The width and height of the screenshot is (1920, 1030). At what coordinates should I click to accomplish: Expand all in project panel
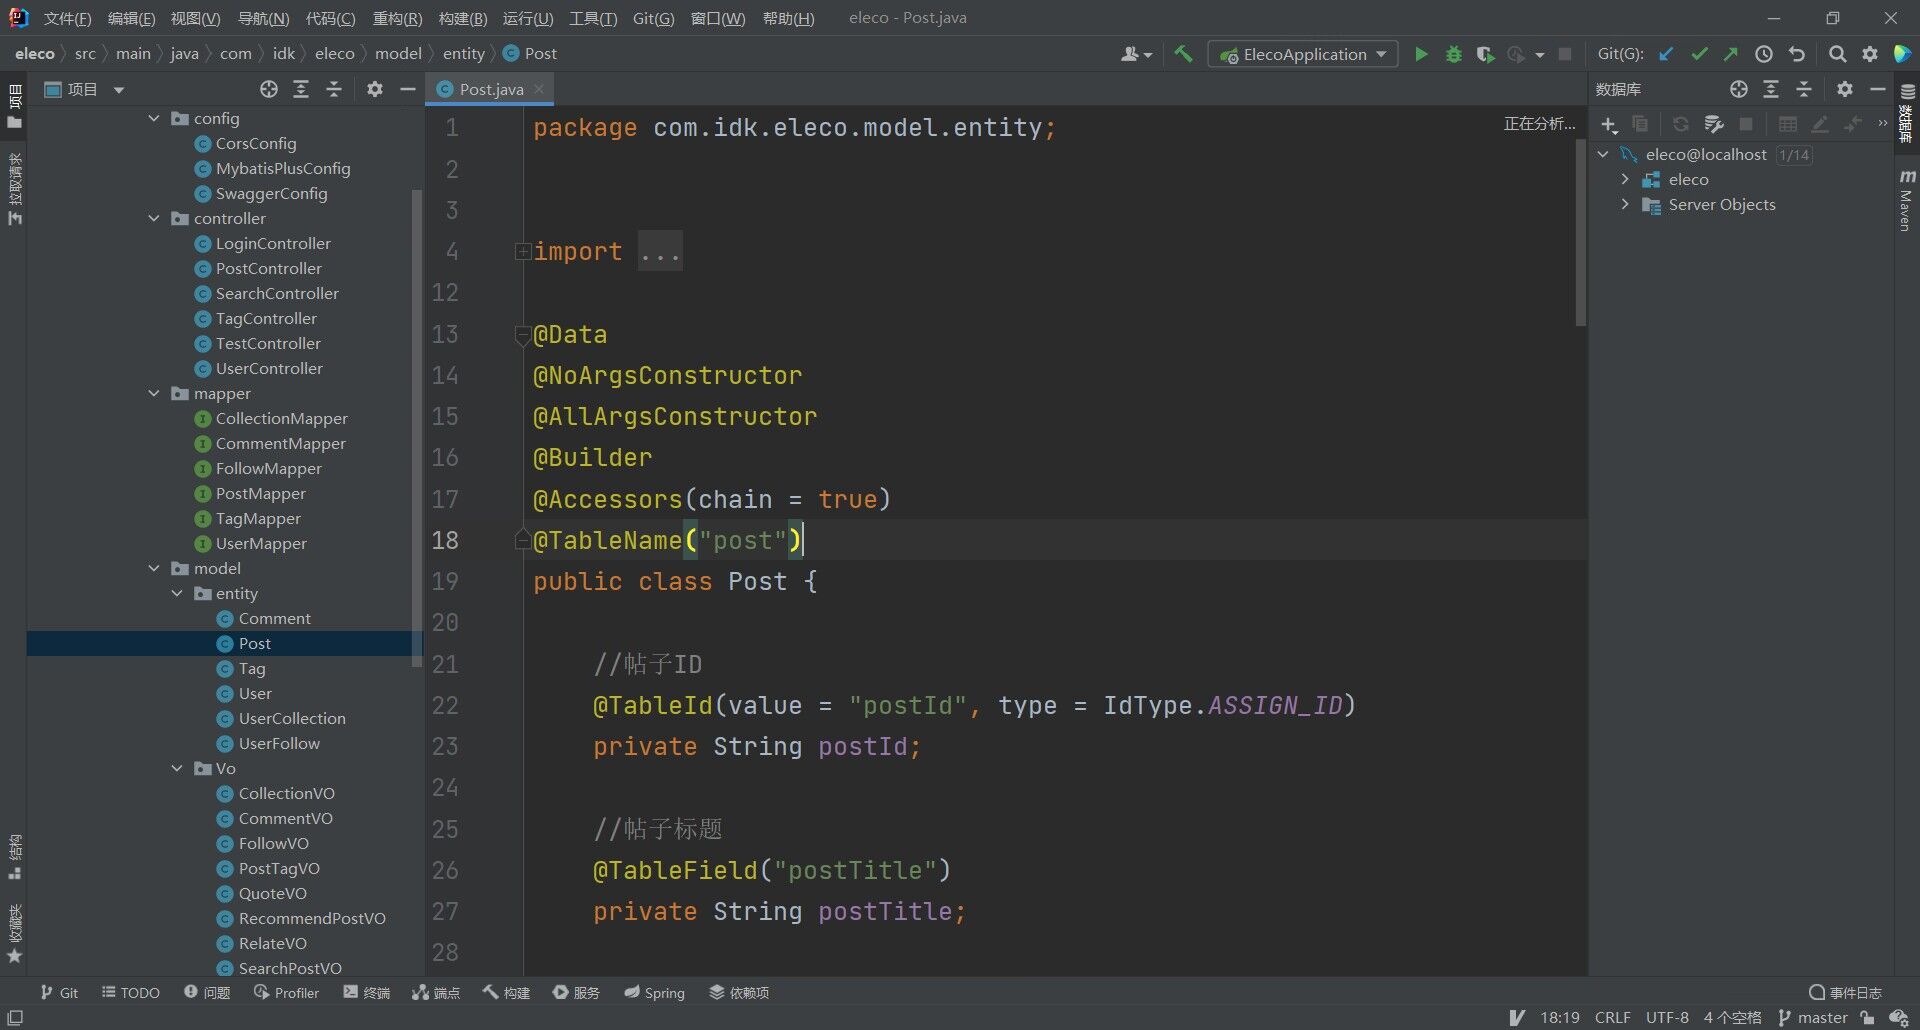tap(300, 89)
